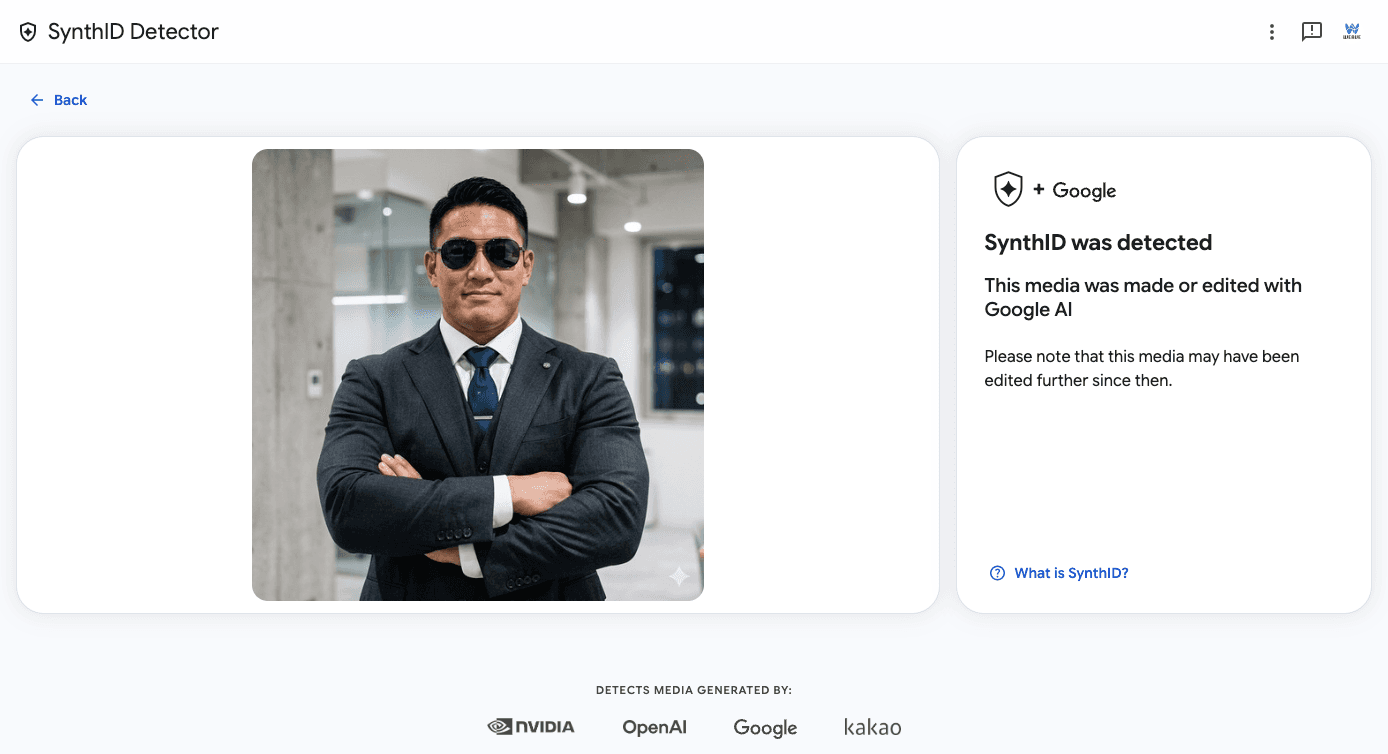Open the three-dot more options menu

[1272, 32]
